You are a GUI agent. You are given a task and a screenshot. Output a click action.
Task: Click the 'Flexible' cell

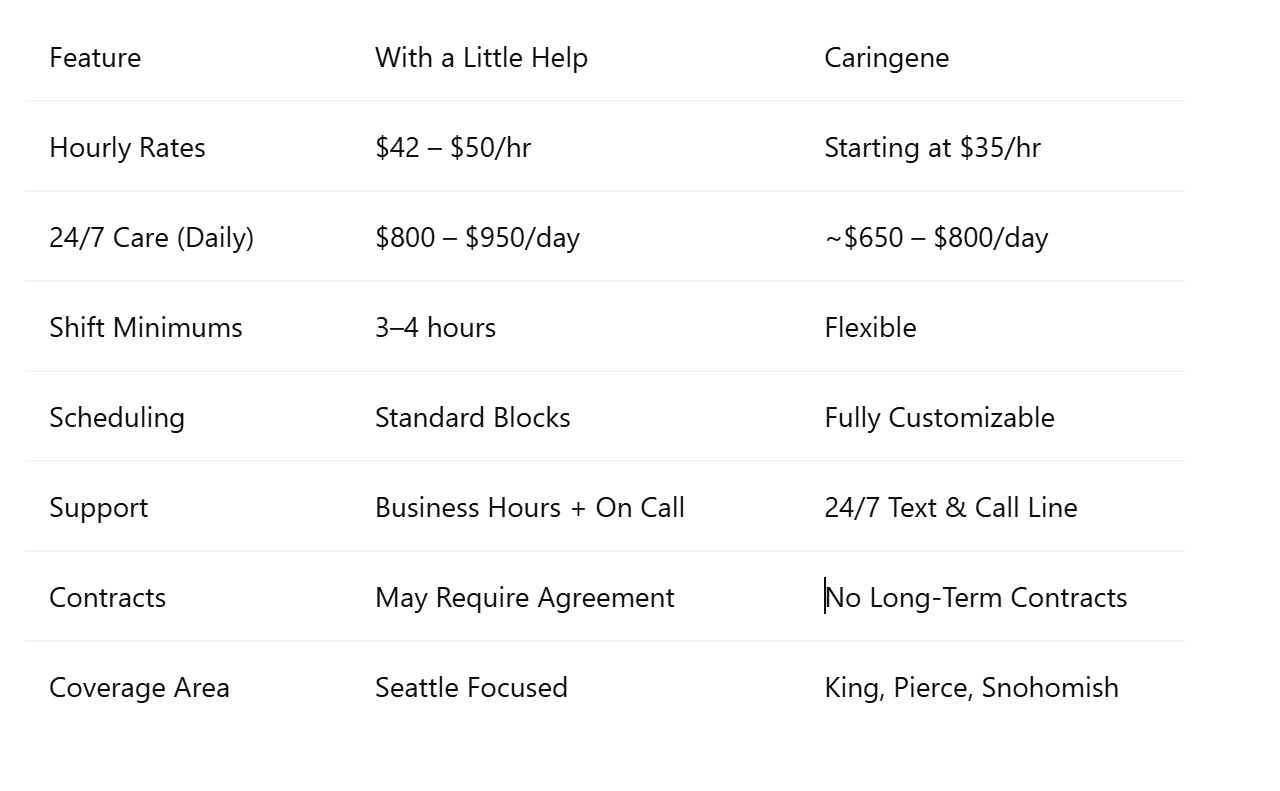coord(870,328)
